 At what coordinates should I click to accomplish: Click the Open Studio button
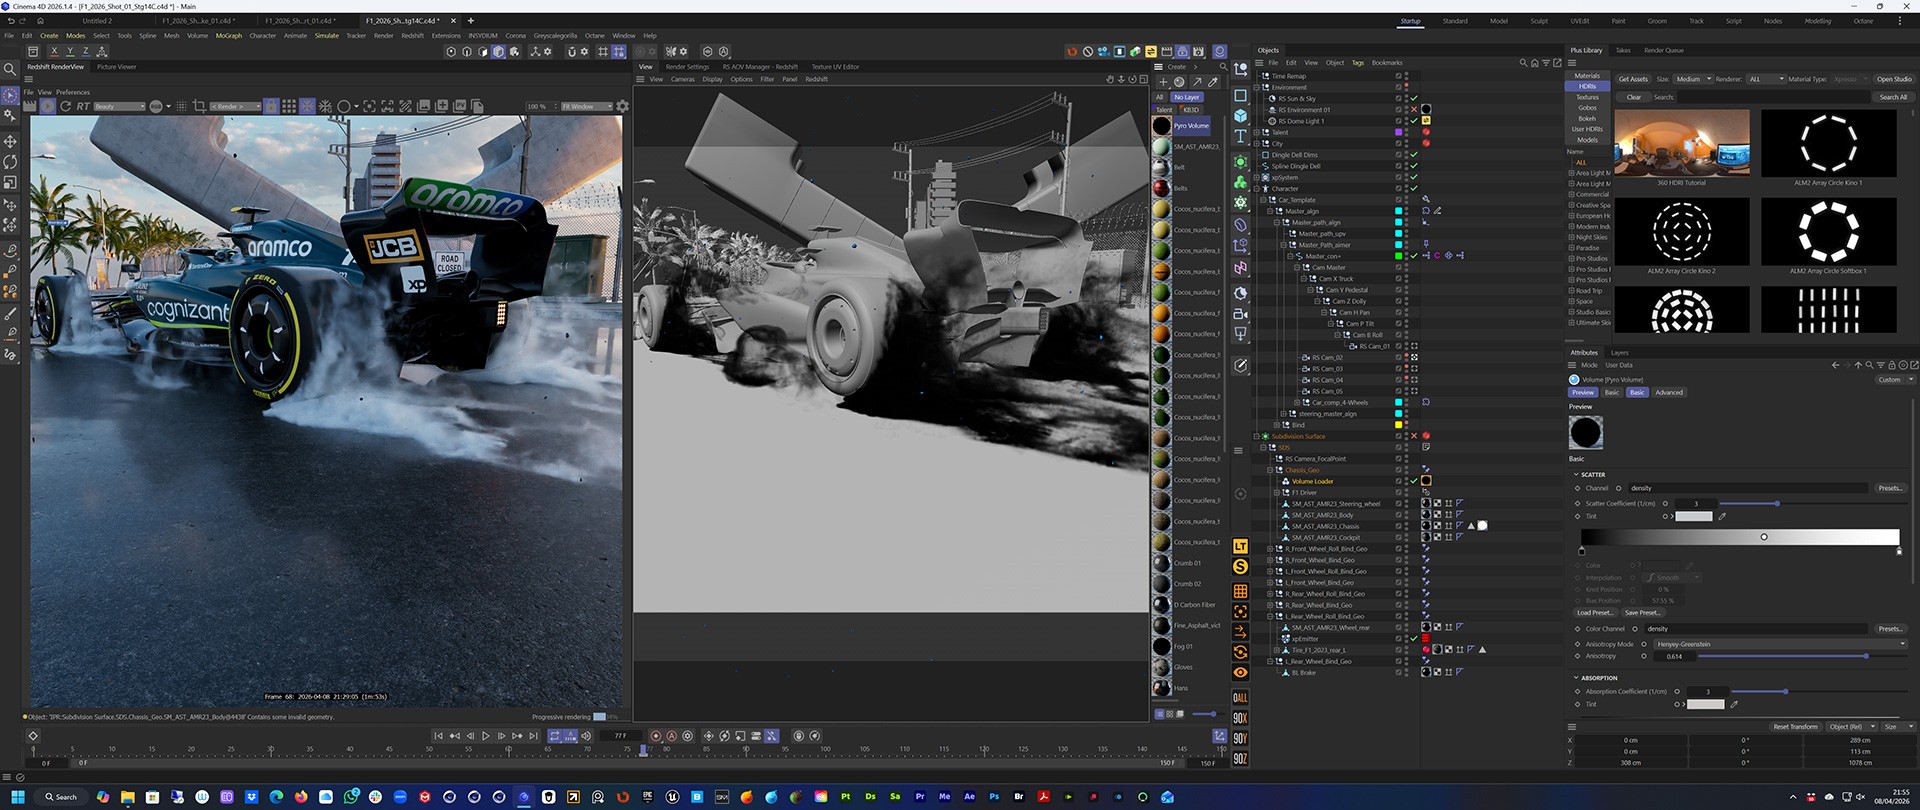1893,79
